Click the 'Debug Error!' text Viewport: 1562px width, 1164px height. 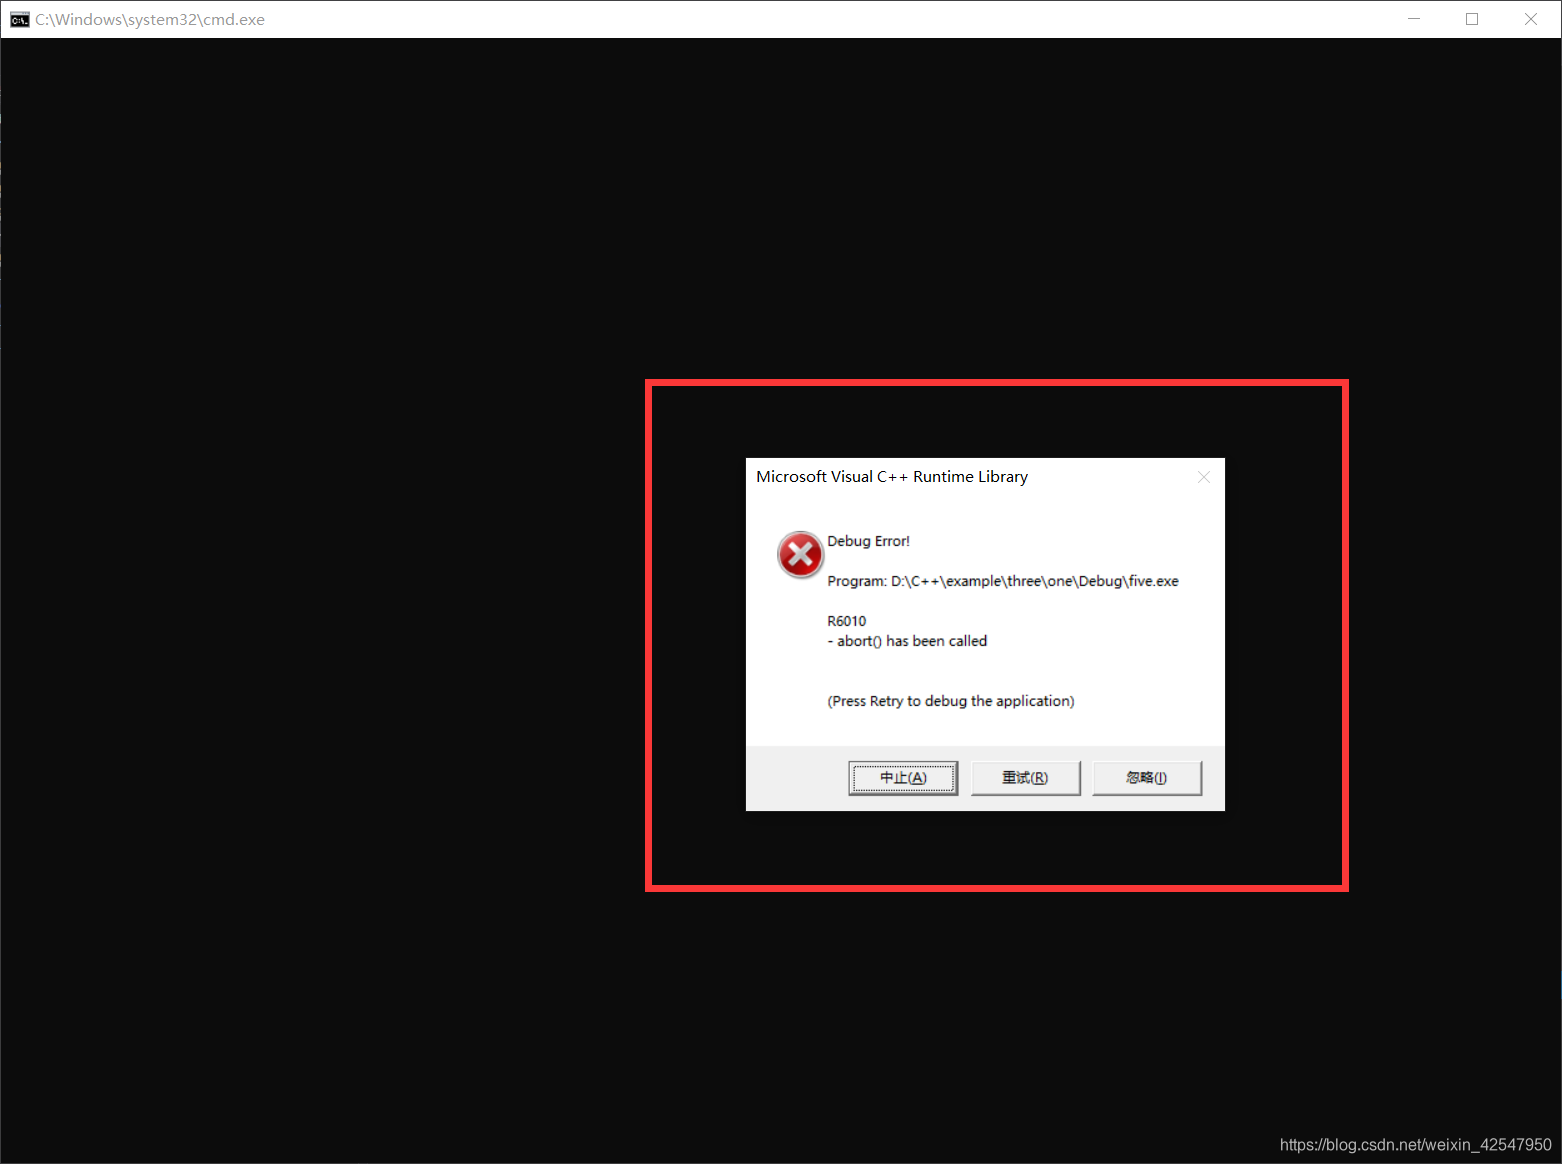(x=868, y=541)
